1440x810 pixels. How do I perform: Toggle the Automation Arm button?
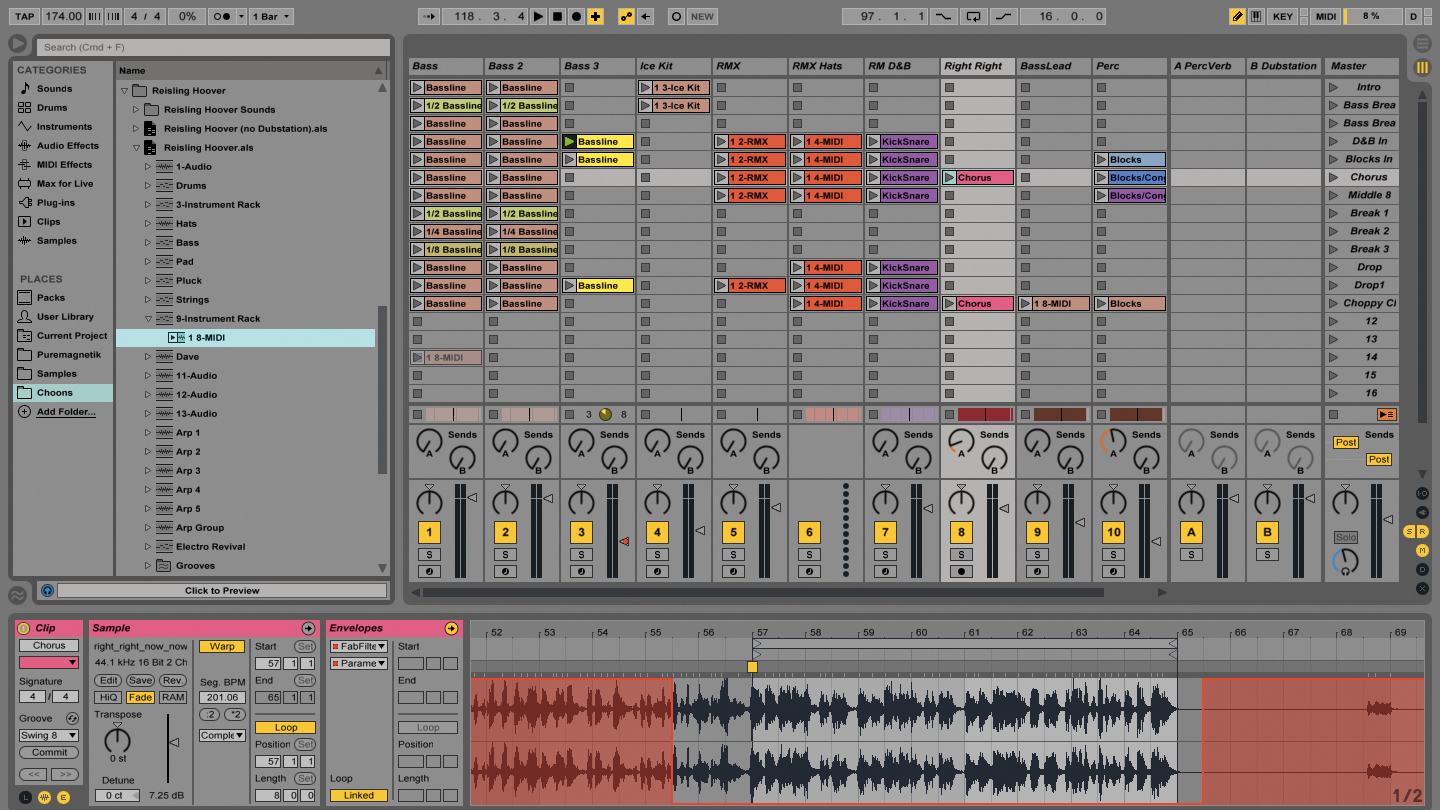point(627,16)
